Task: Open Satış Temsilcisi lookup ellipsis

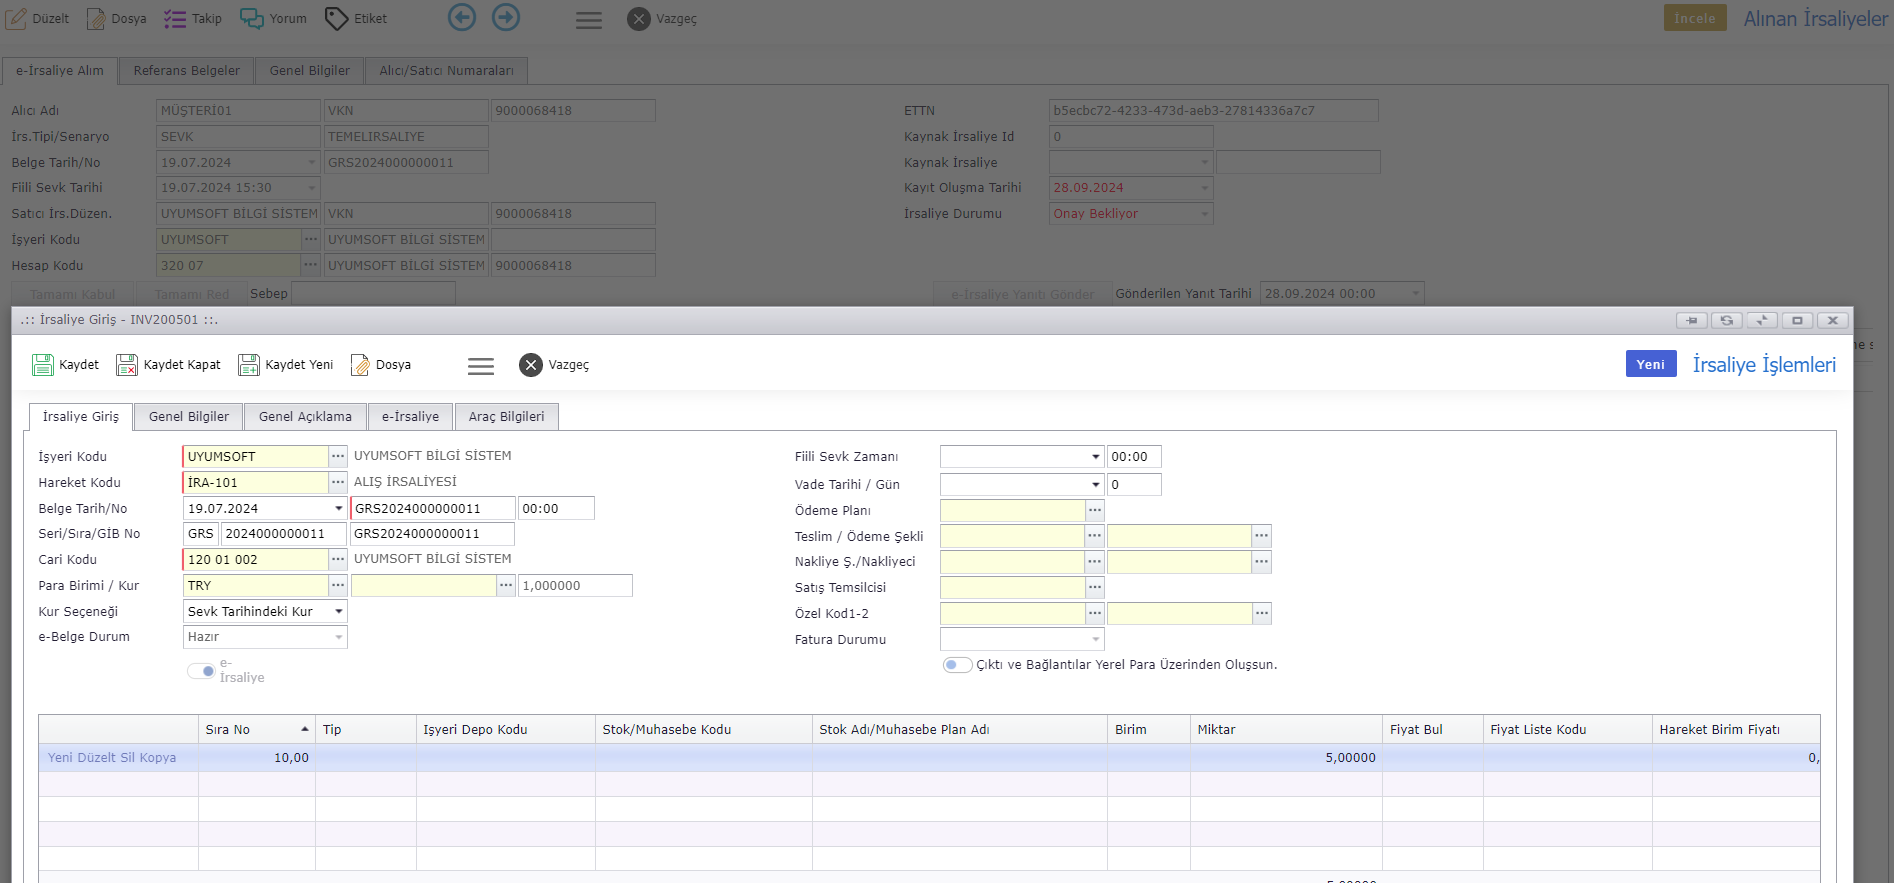Action: pyautogui.click(x=1095, y=587)
